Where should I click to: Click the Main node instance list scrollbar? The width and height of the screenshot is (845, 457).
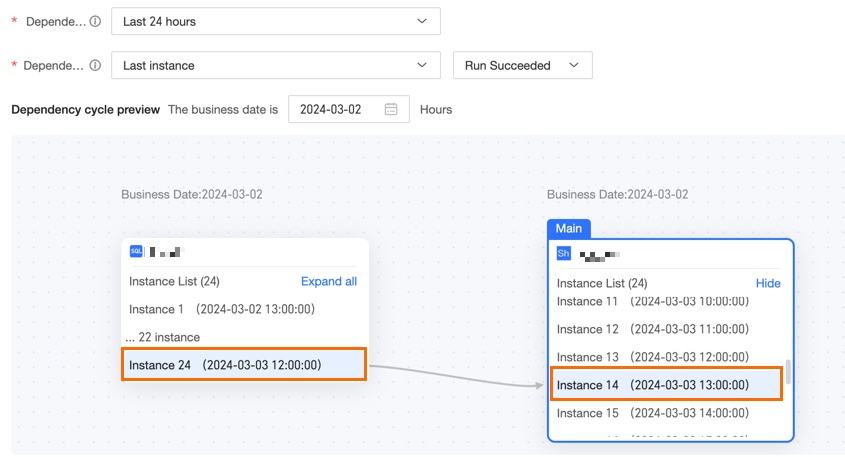[788, 372]
